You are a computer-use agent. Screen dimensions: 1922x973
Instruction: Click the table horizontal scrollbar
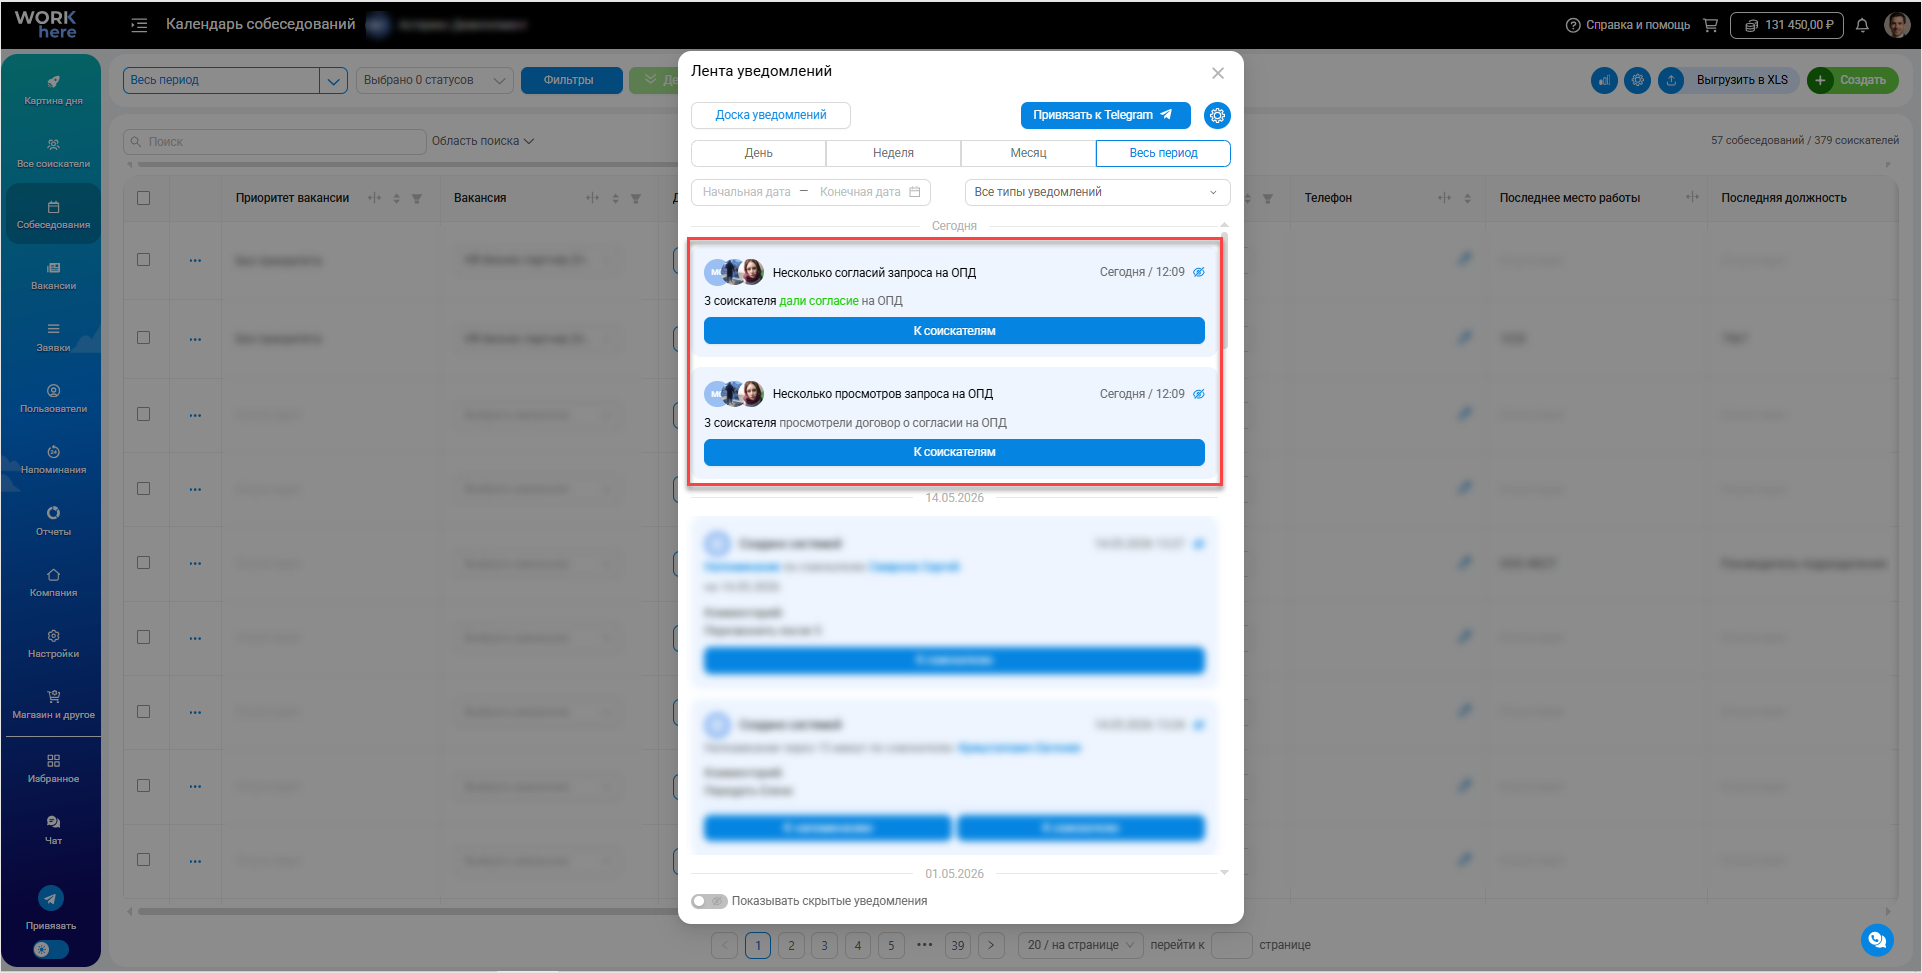tap(410, 911)
